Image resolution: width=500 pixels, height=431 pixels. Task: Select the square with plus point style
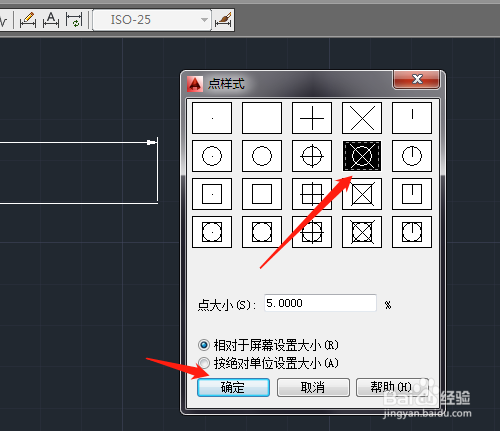coord(312,194)
